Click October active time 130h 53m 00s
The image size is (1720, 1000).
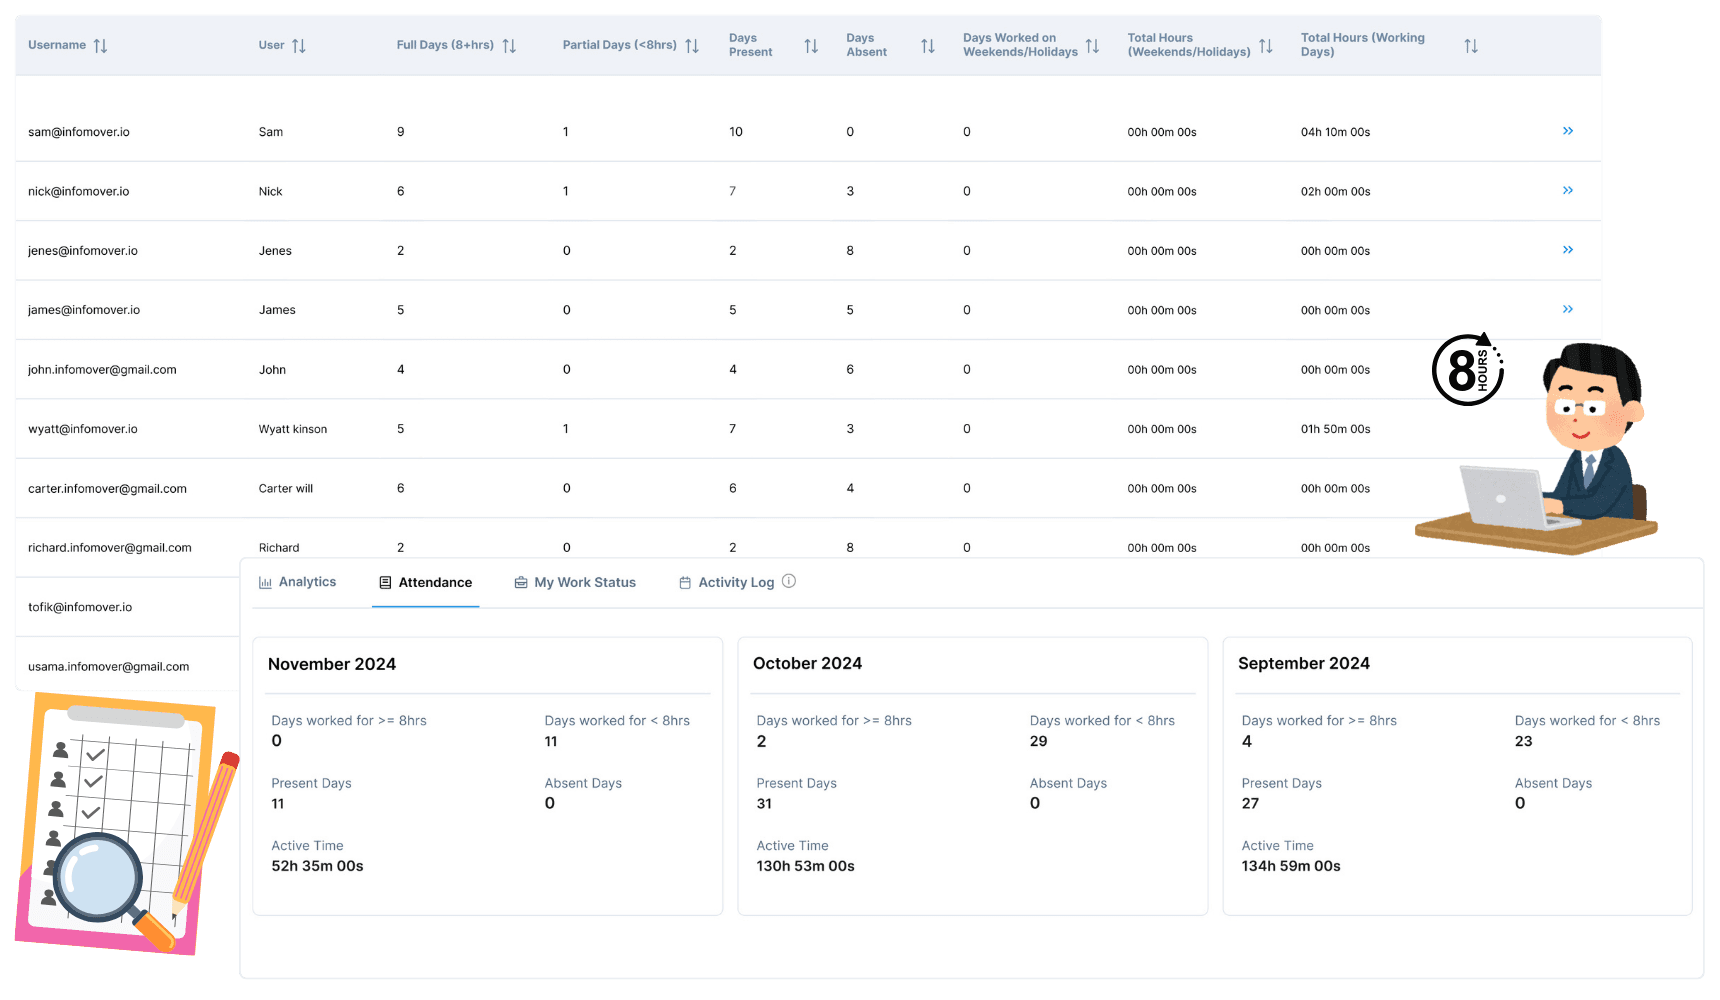coord(806,866)
